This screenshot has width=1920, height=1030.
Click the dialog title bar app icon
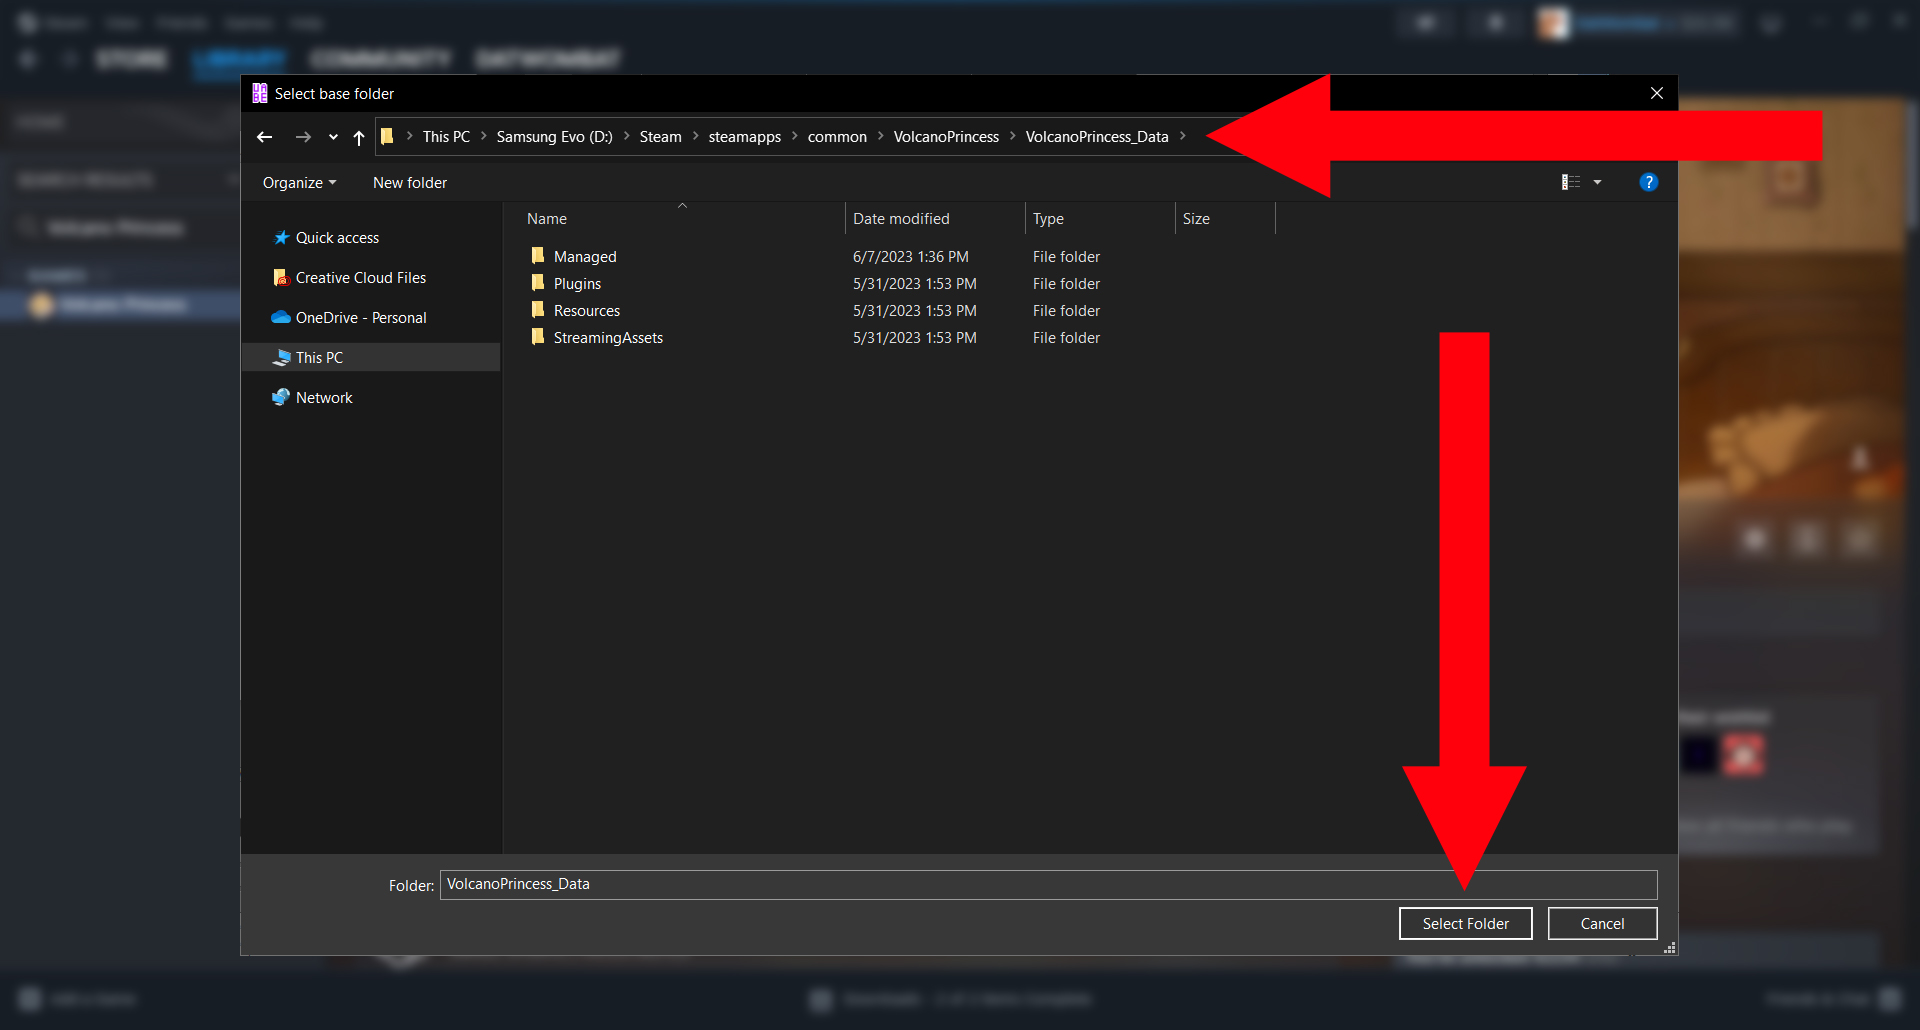pos(260,93)
